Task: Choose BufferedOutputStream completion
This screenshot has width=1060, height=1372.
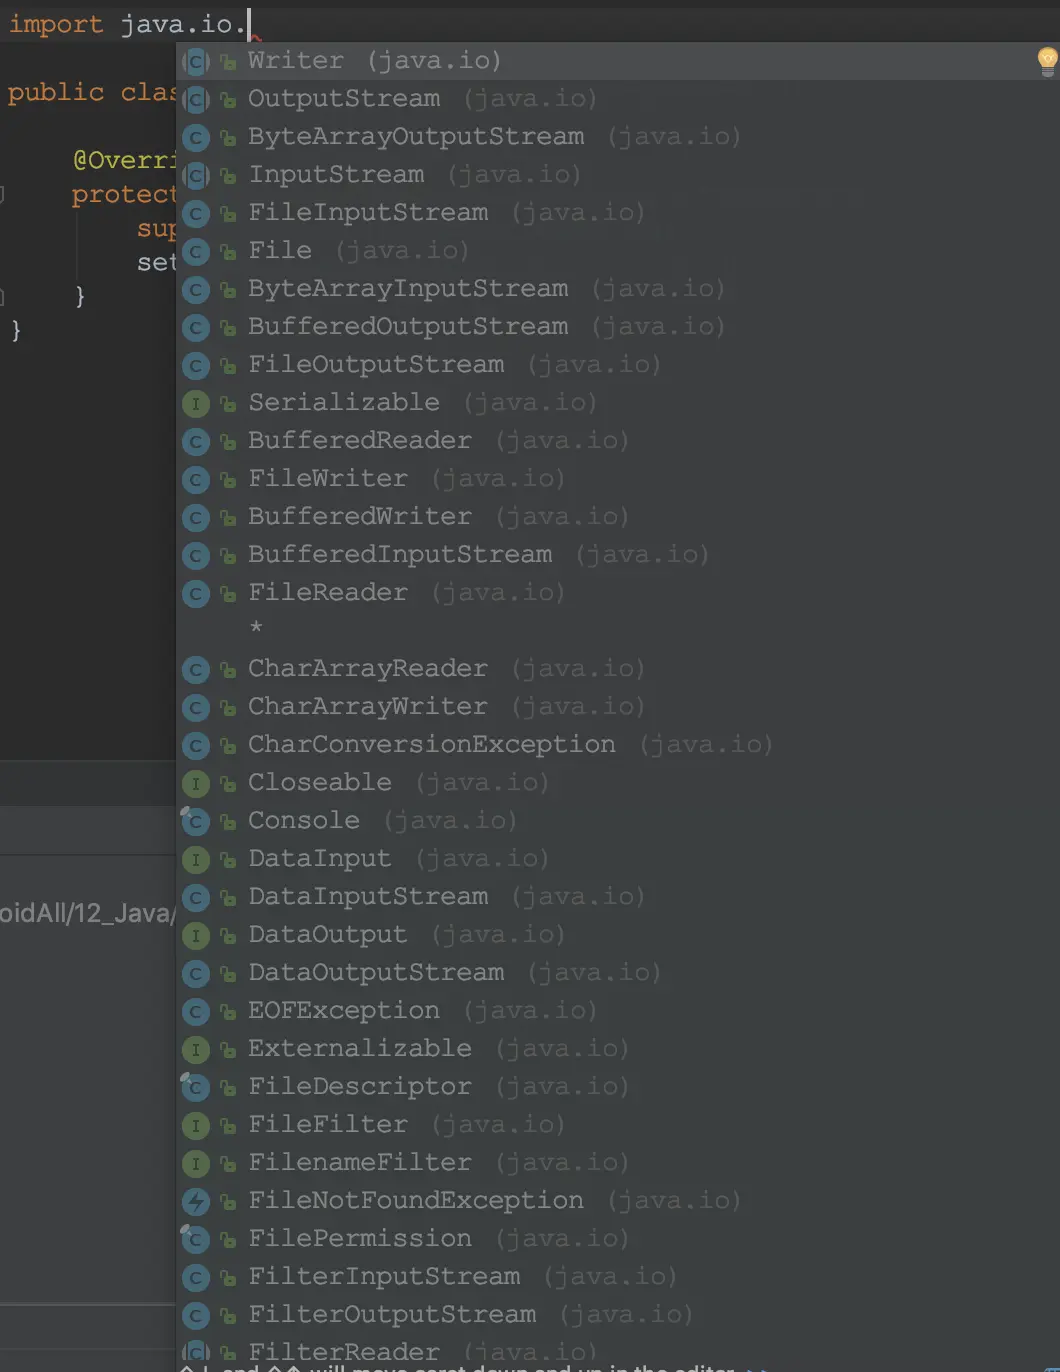Action: point(618,327)
